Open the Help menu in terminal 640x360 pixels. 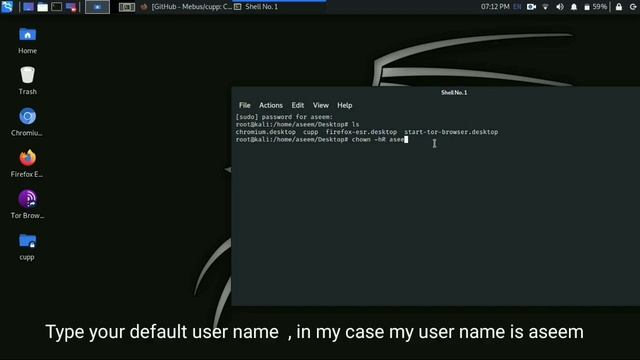pos(344,105)
